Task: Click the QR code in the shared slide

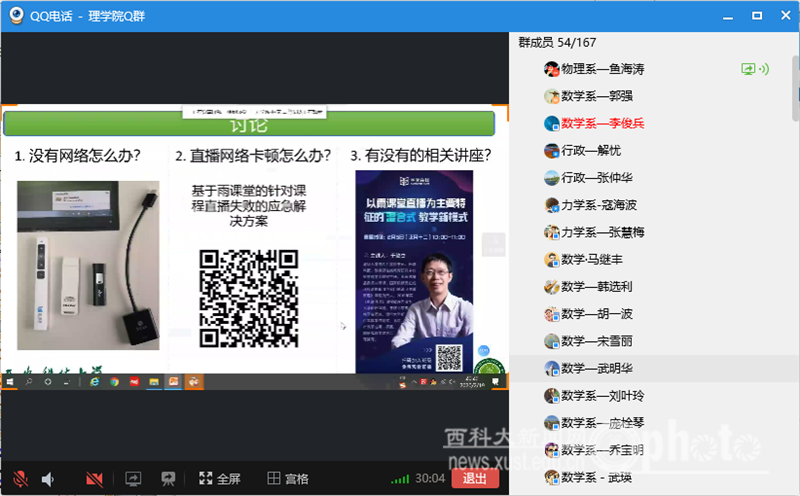Action: (248, 299)
